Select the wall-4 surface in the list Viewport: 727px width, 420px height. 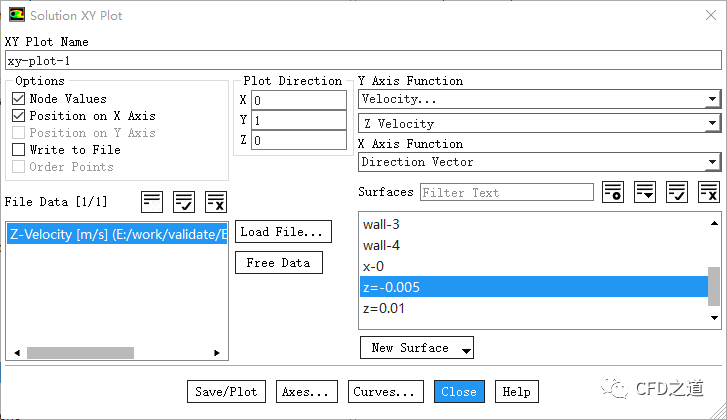[380, 245]
